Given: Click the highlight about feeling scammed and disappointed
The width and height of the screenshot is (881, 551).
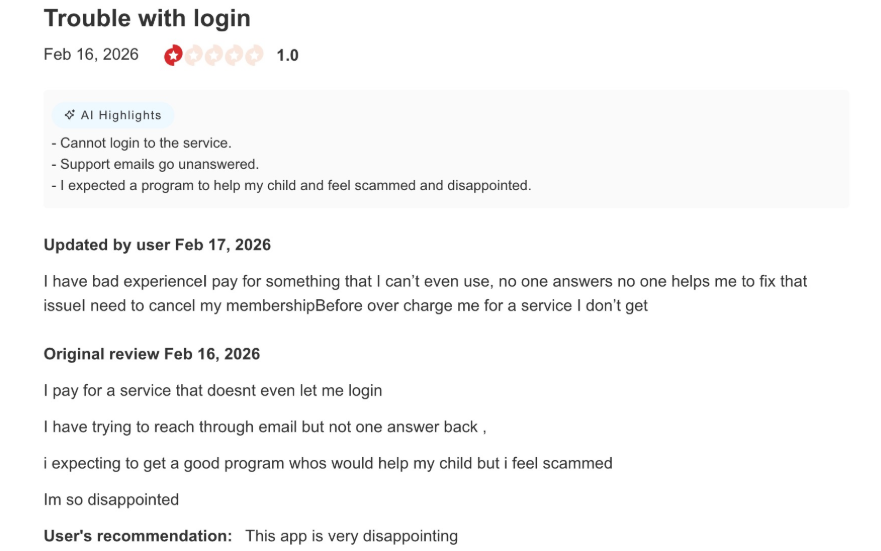Looking at the screenshot, I should pos(291,185).
